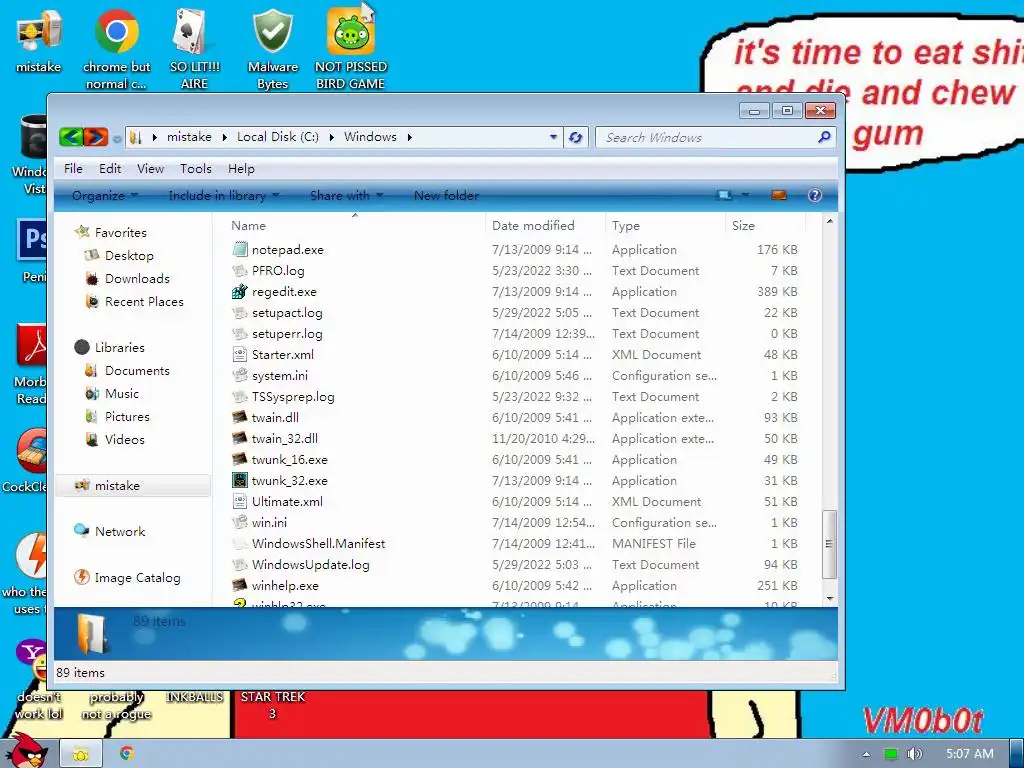Image resolution: width=1024 pixels, height=768 pixels.
Task: Click the Explorer folder taskbar button
Action: (x=81, y=754)
